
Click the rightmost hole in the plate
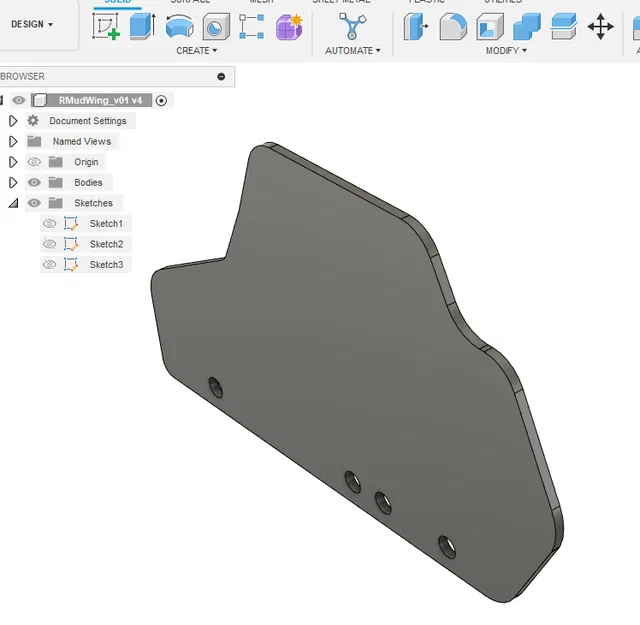coord(447,547)
